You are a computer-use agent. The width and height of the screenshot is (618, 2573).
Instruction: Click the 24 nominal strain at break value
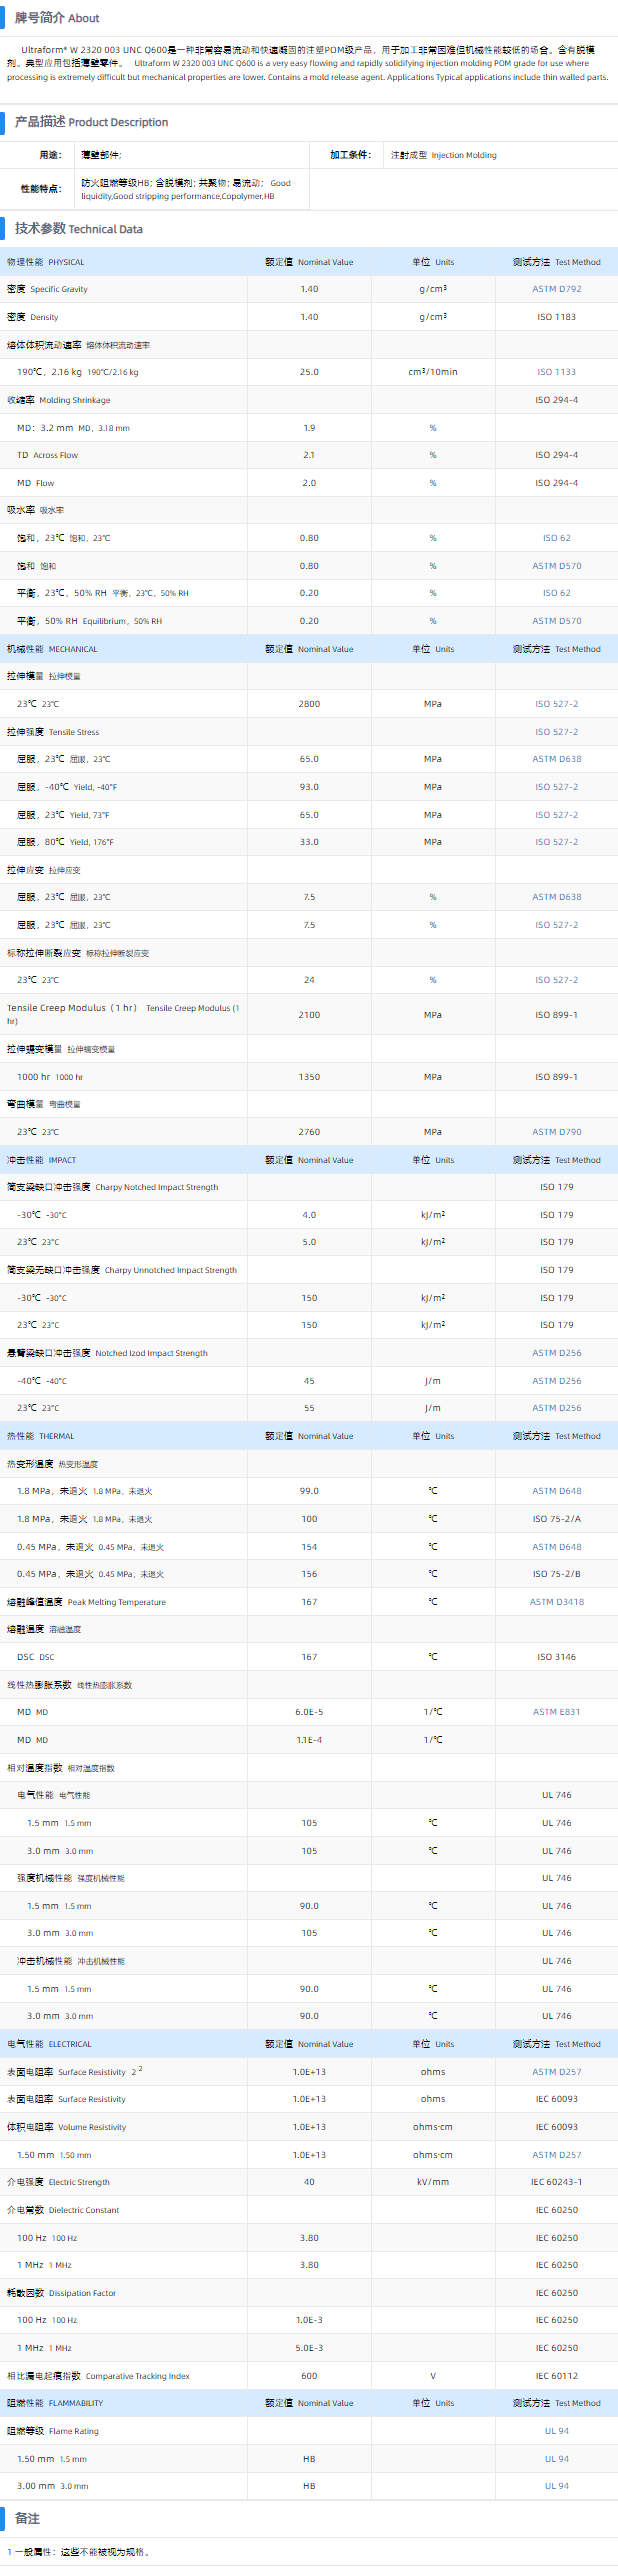tap(309, 980)
